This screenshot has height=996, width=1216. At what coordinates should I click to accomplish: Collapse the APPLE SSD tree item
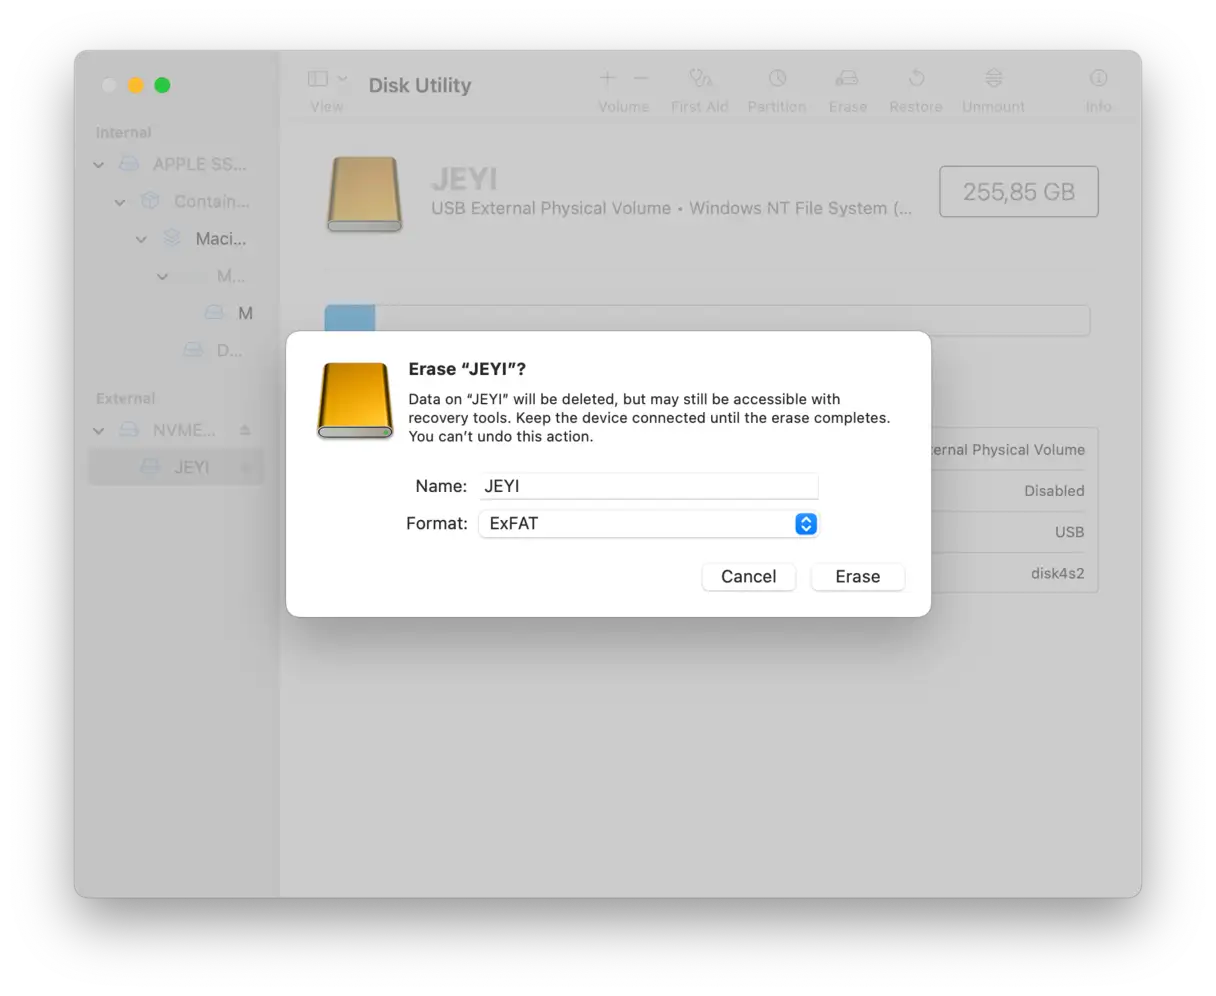click(x=99, y=164)
